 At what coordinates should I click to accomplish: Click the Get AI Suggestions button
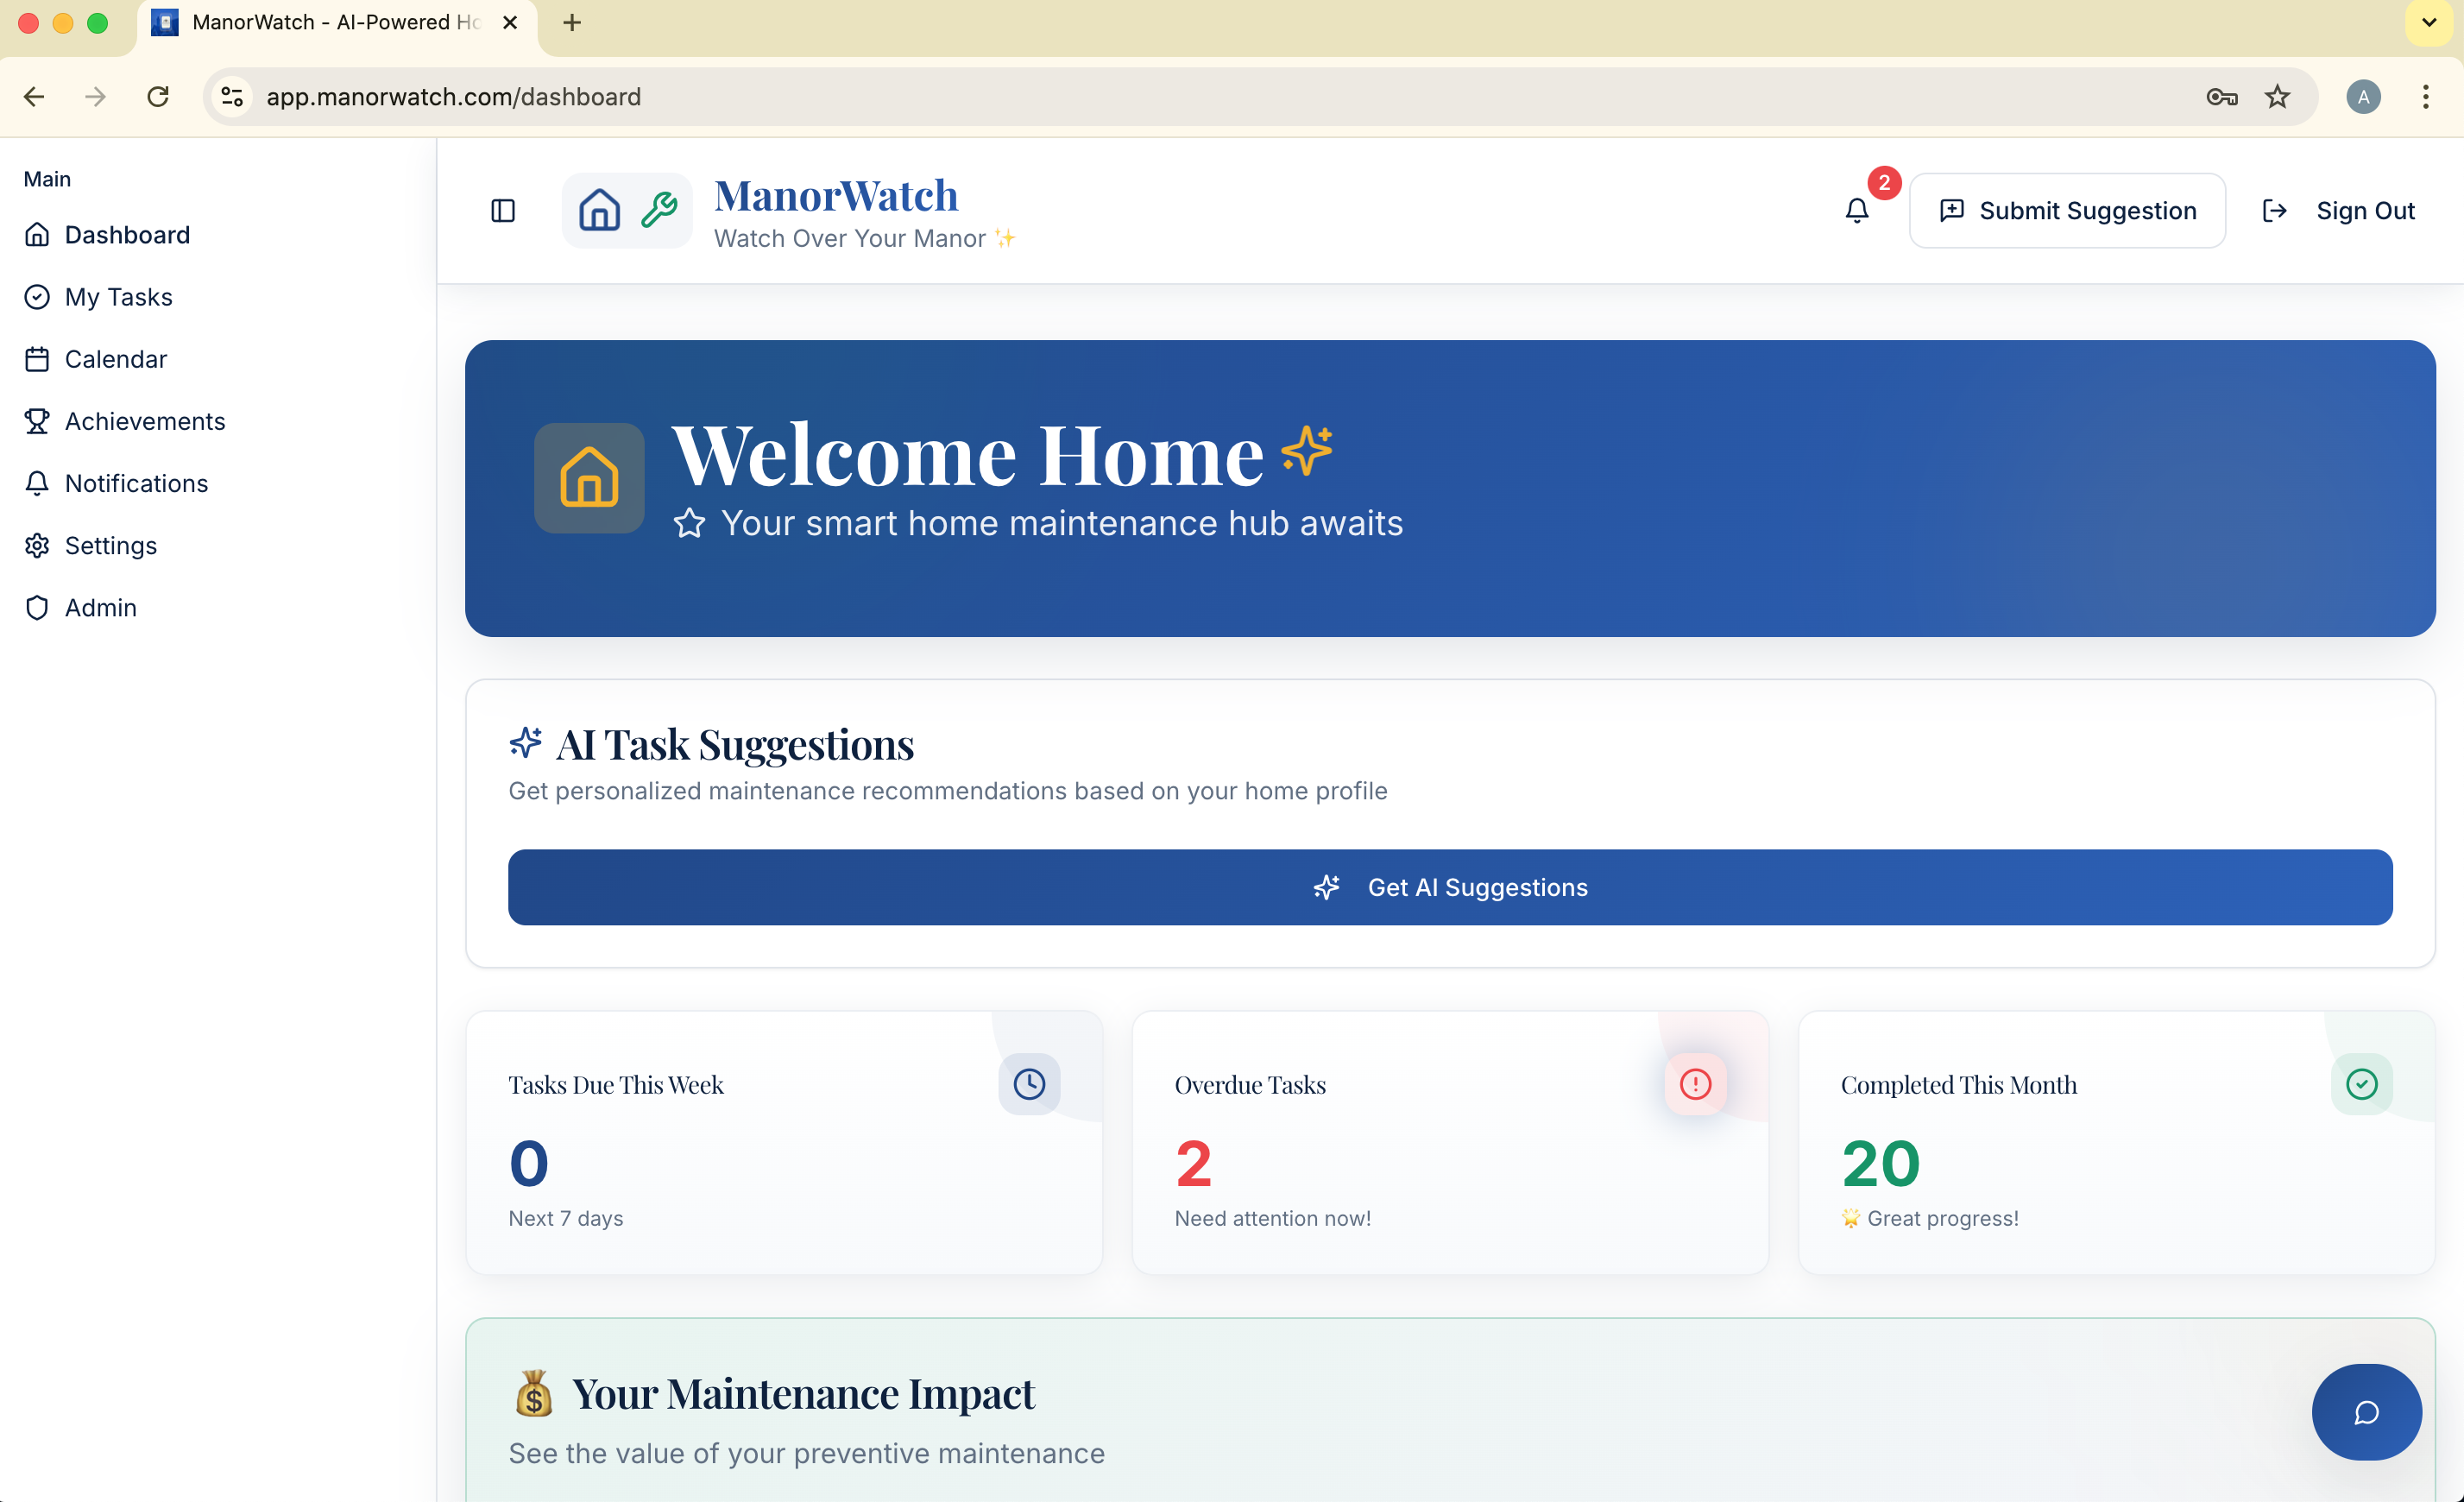pos(1449,887)
